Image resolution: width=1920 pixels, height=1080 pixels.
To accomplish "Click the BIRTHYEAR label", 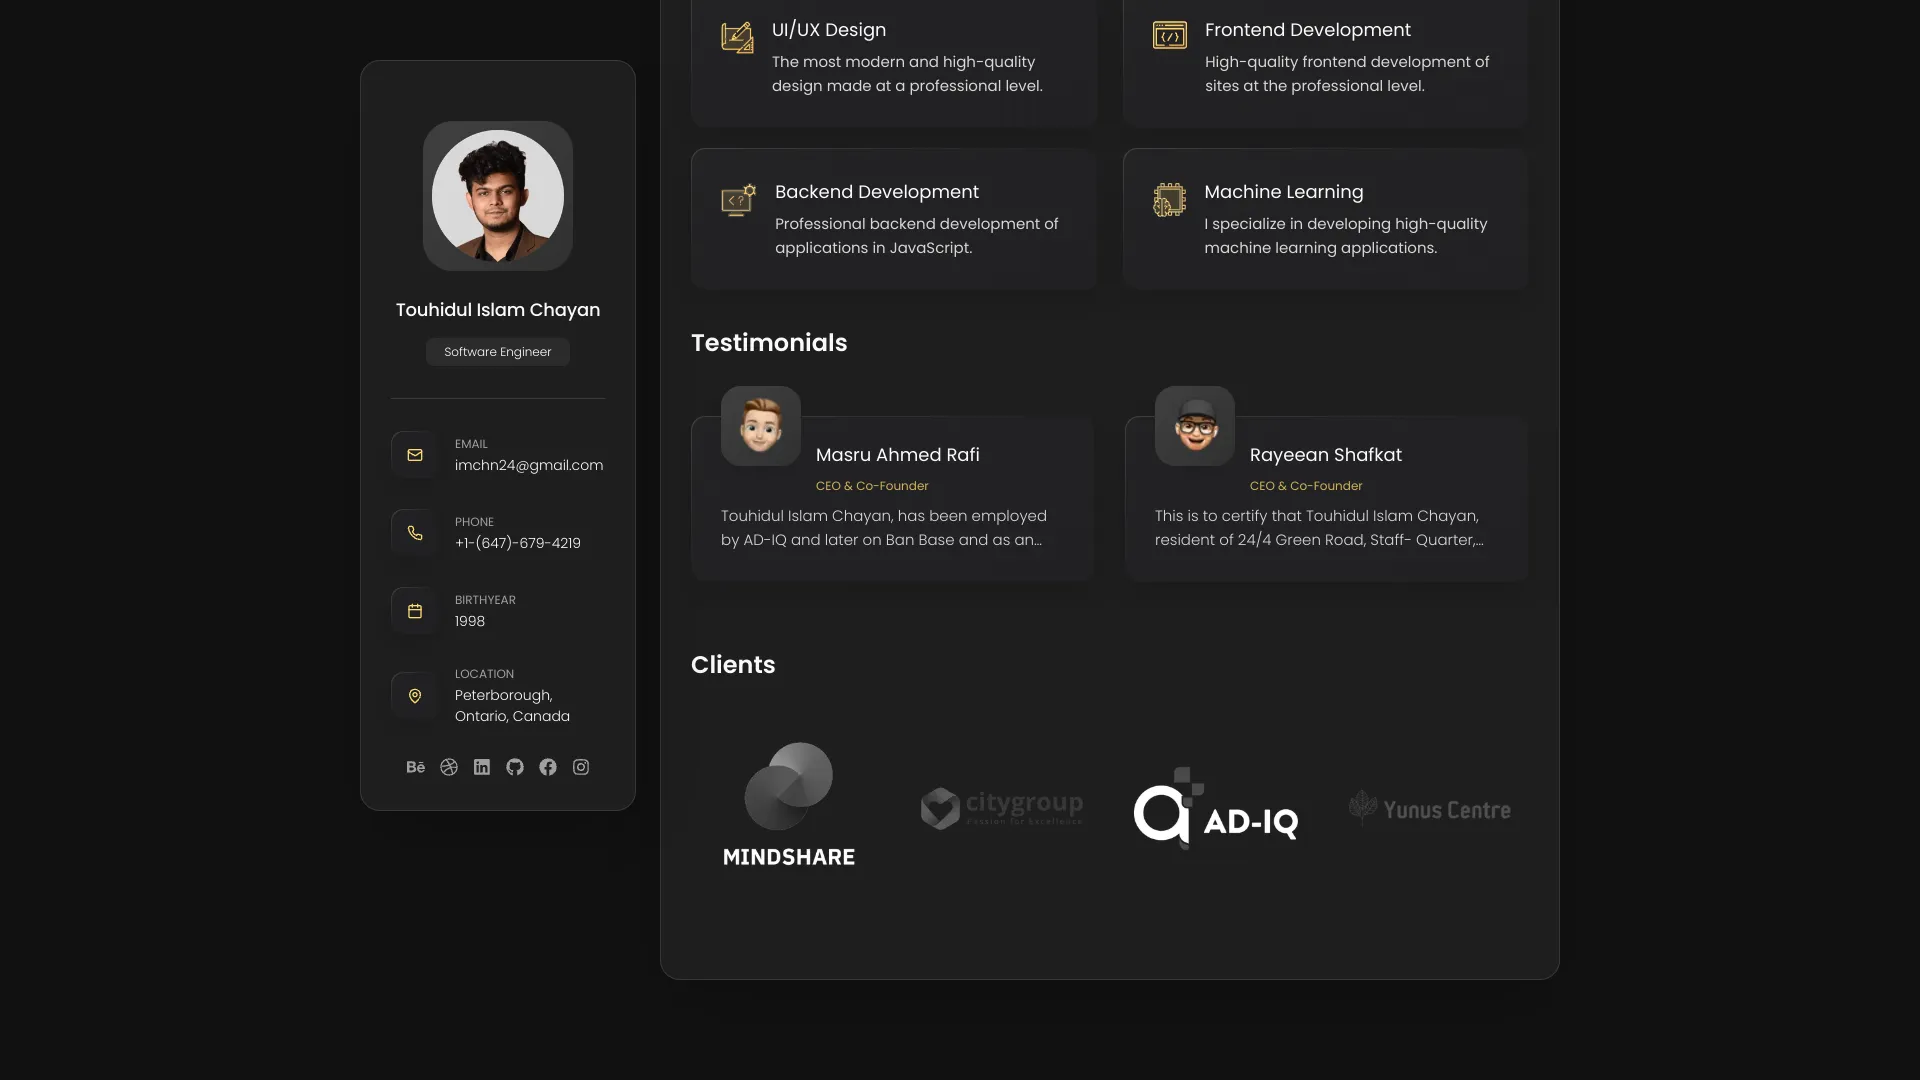I will coord(485,600).
